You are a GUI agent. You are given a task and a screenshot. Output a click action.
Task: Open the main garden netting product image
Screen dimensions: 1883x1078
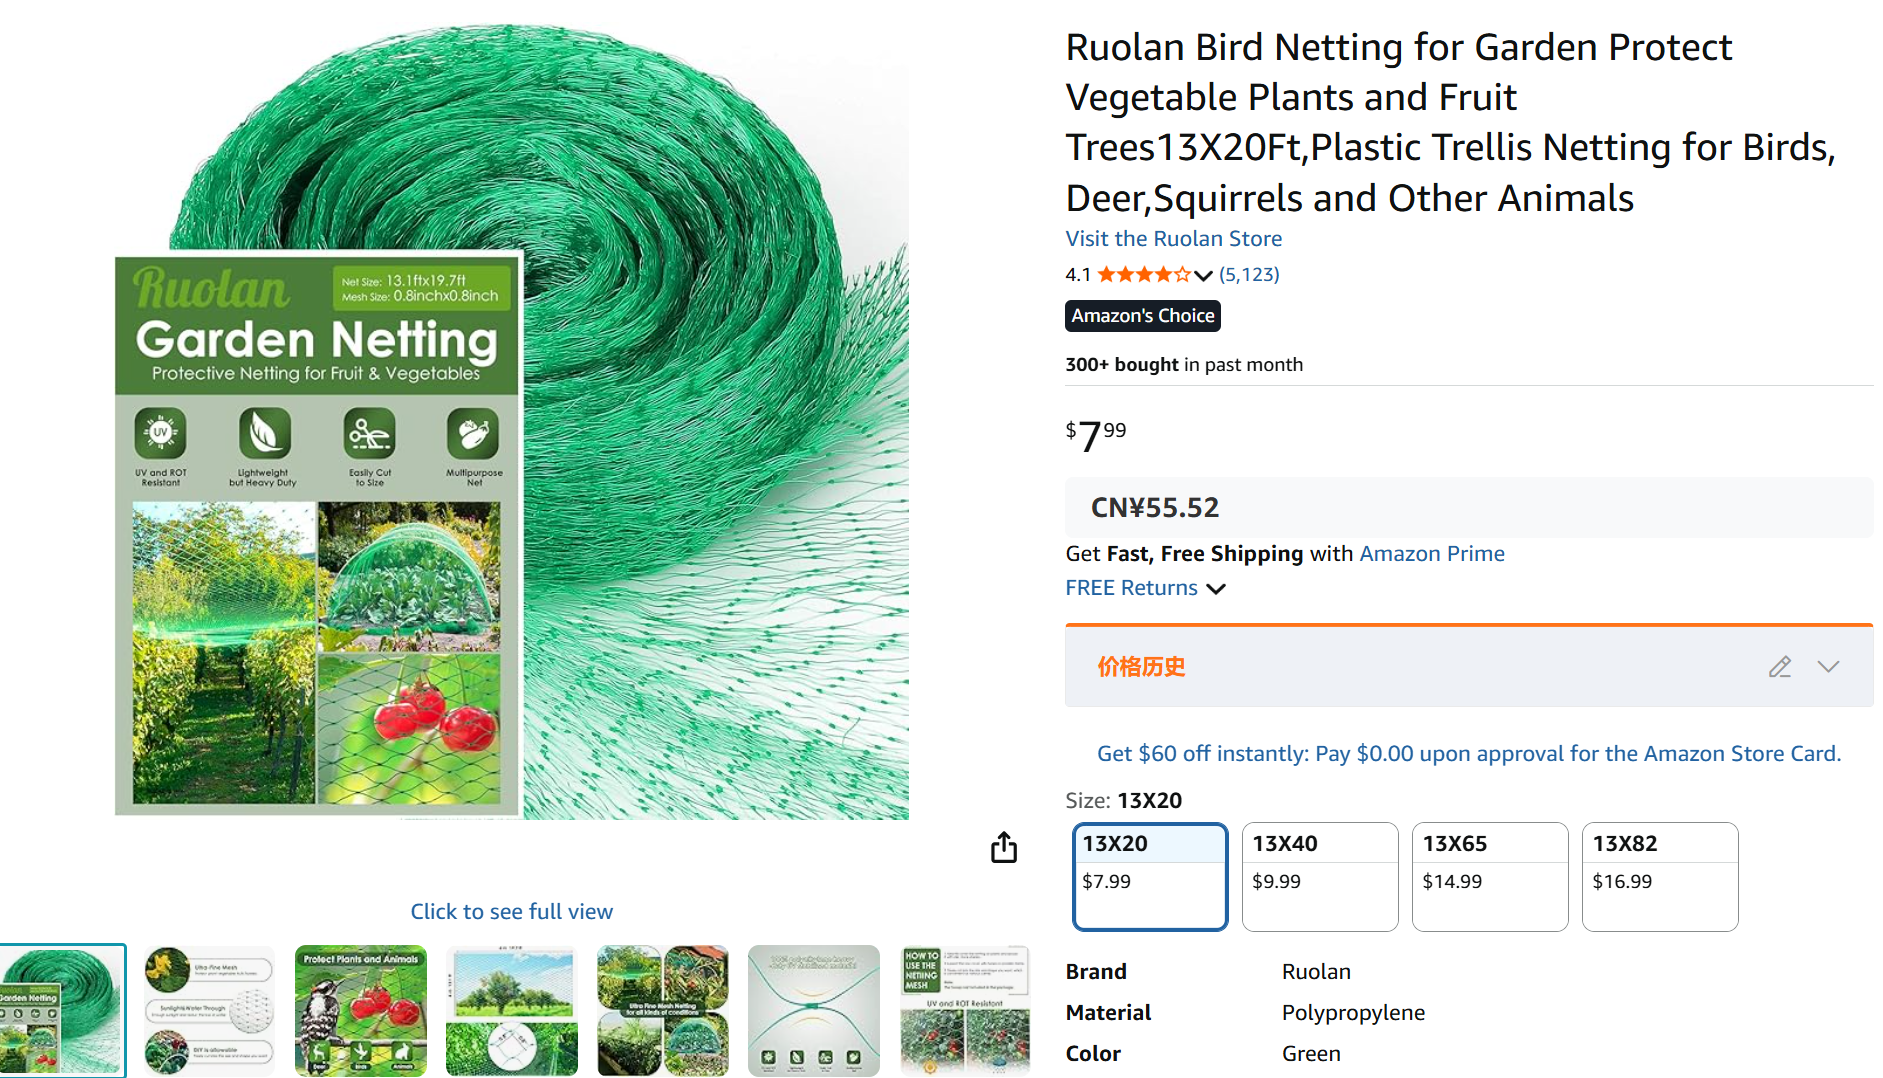coord(511,420)
